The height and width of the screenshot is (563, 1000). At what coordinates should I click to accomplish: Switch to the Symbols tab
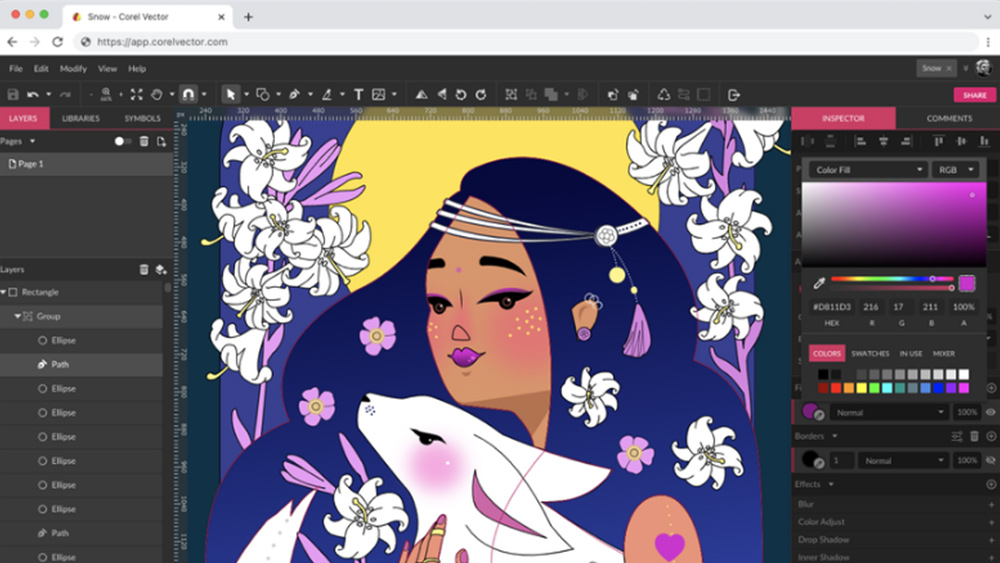coord(142,119)
